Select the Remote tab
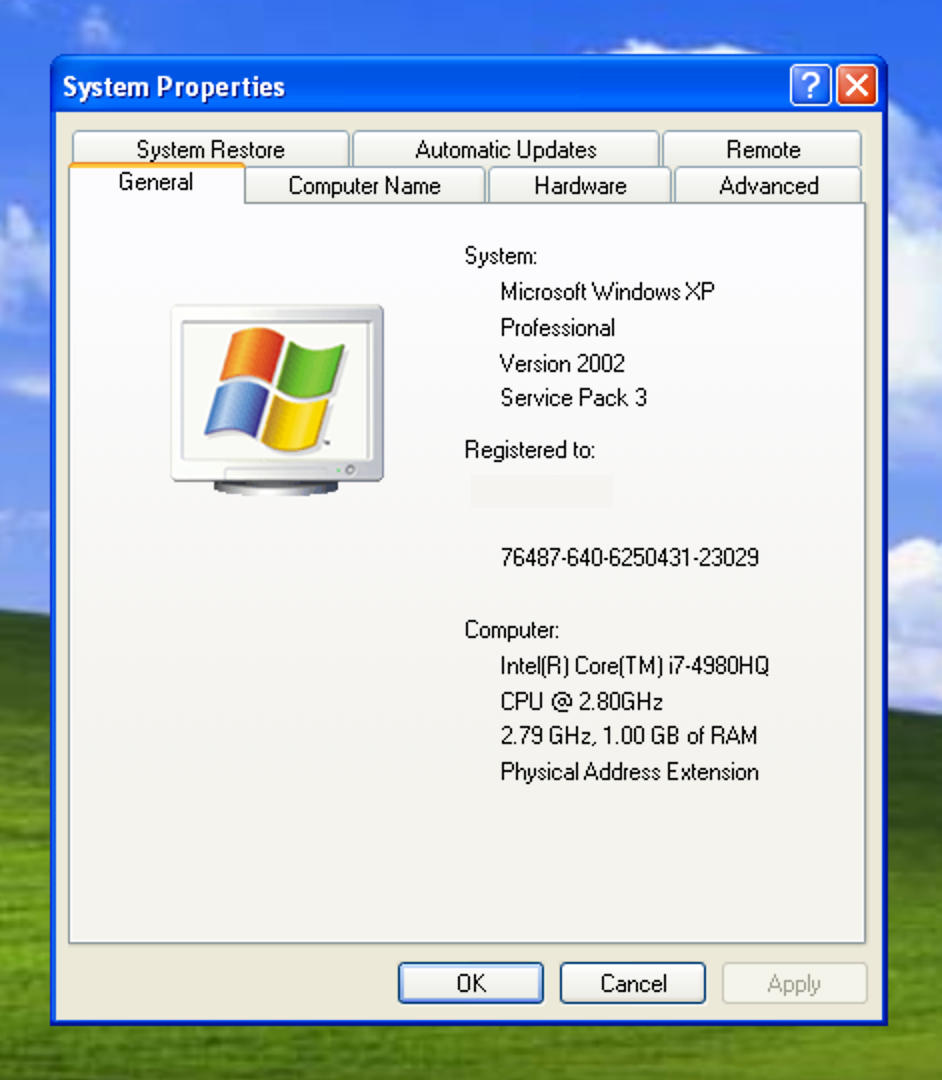The image size is (942, 1080). 762,149
